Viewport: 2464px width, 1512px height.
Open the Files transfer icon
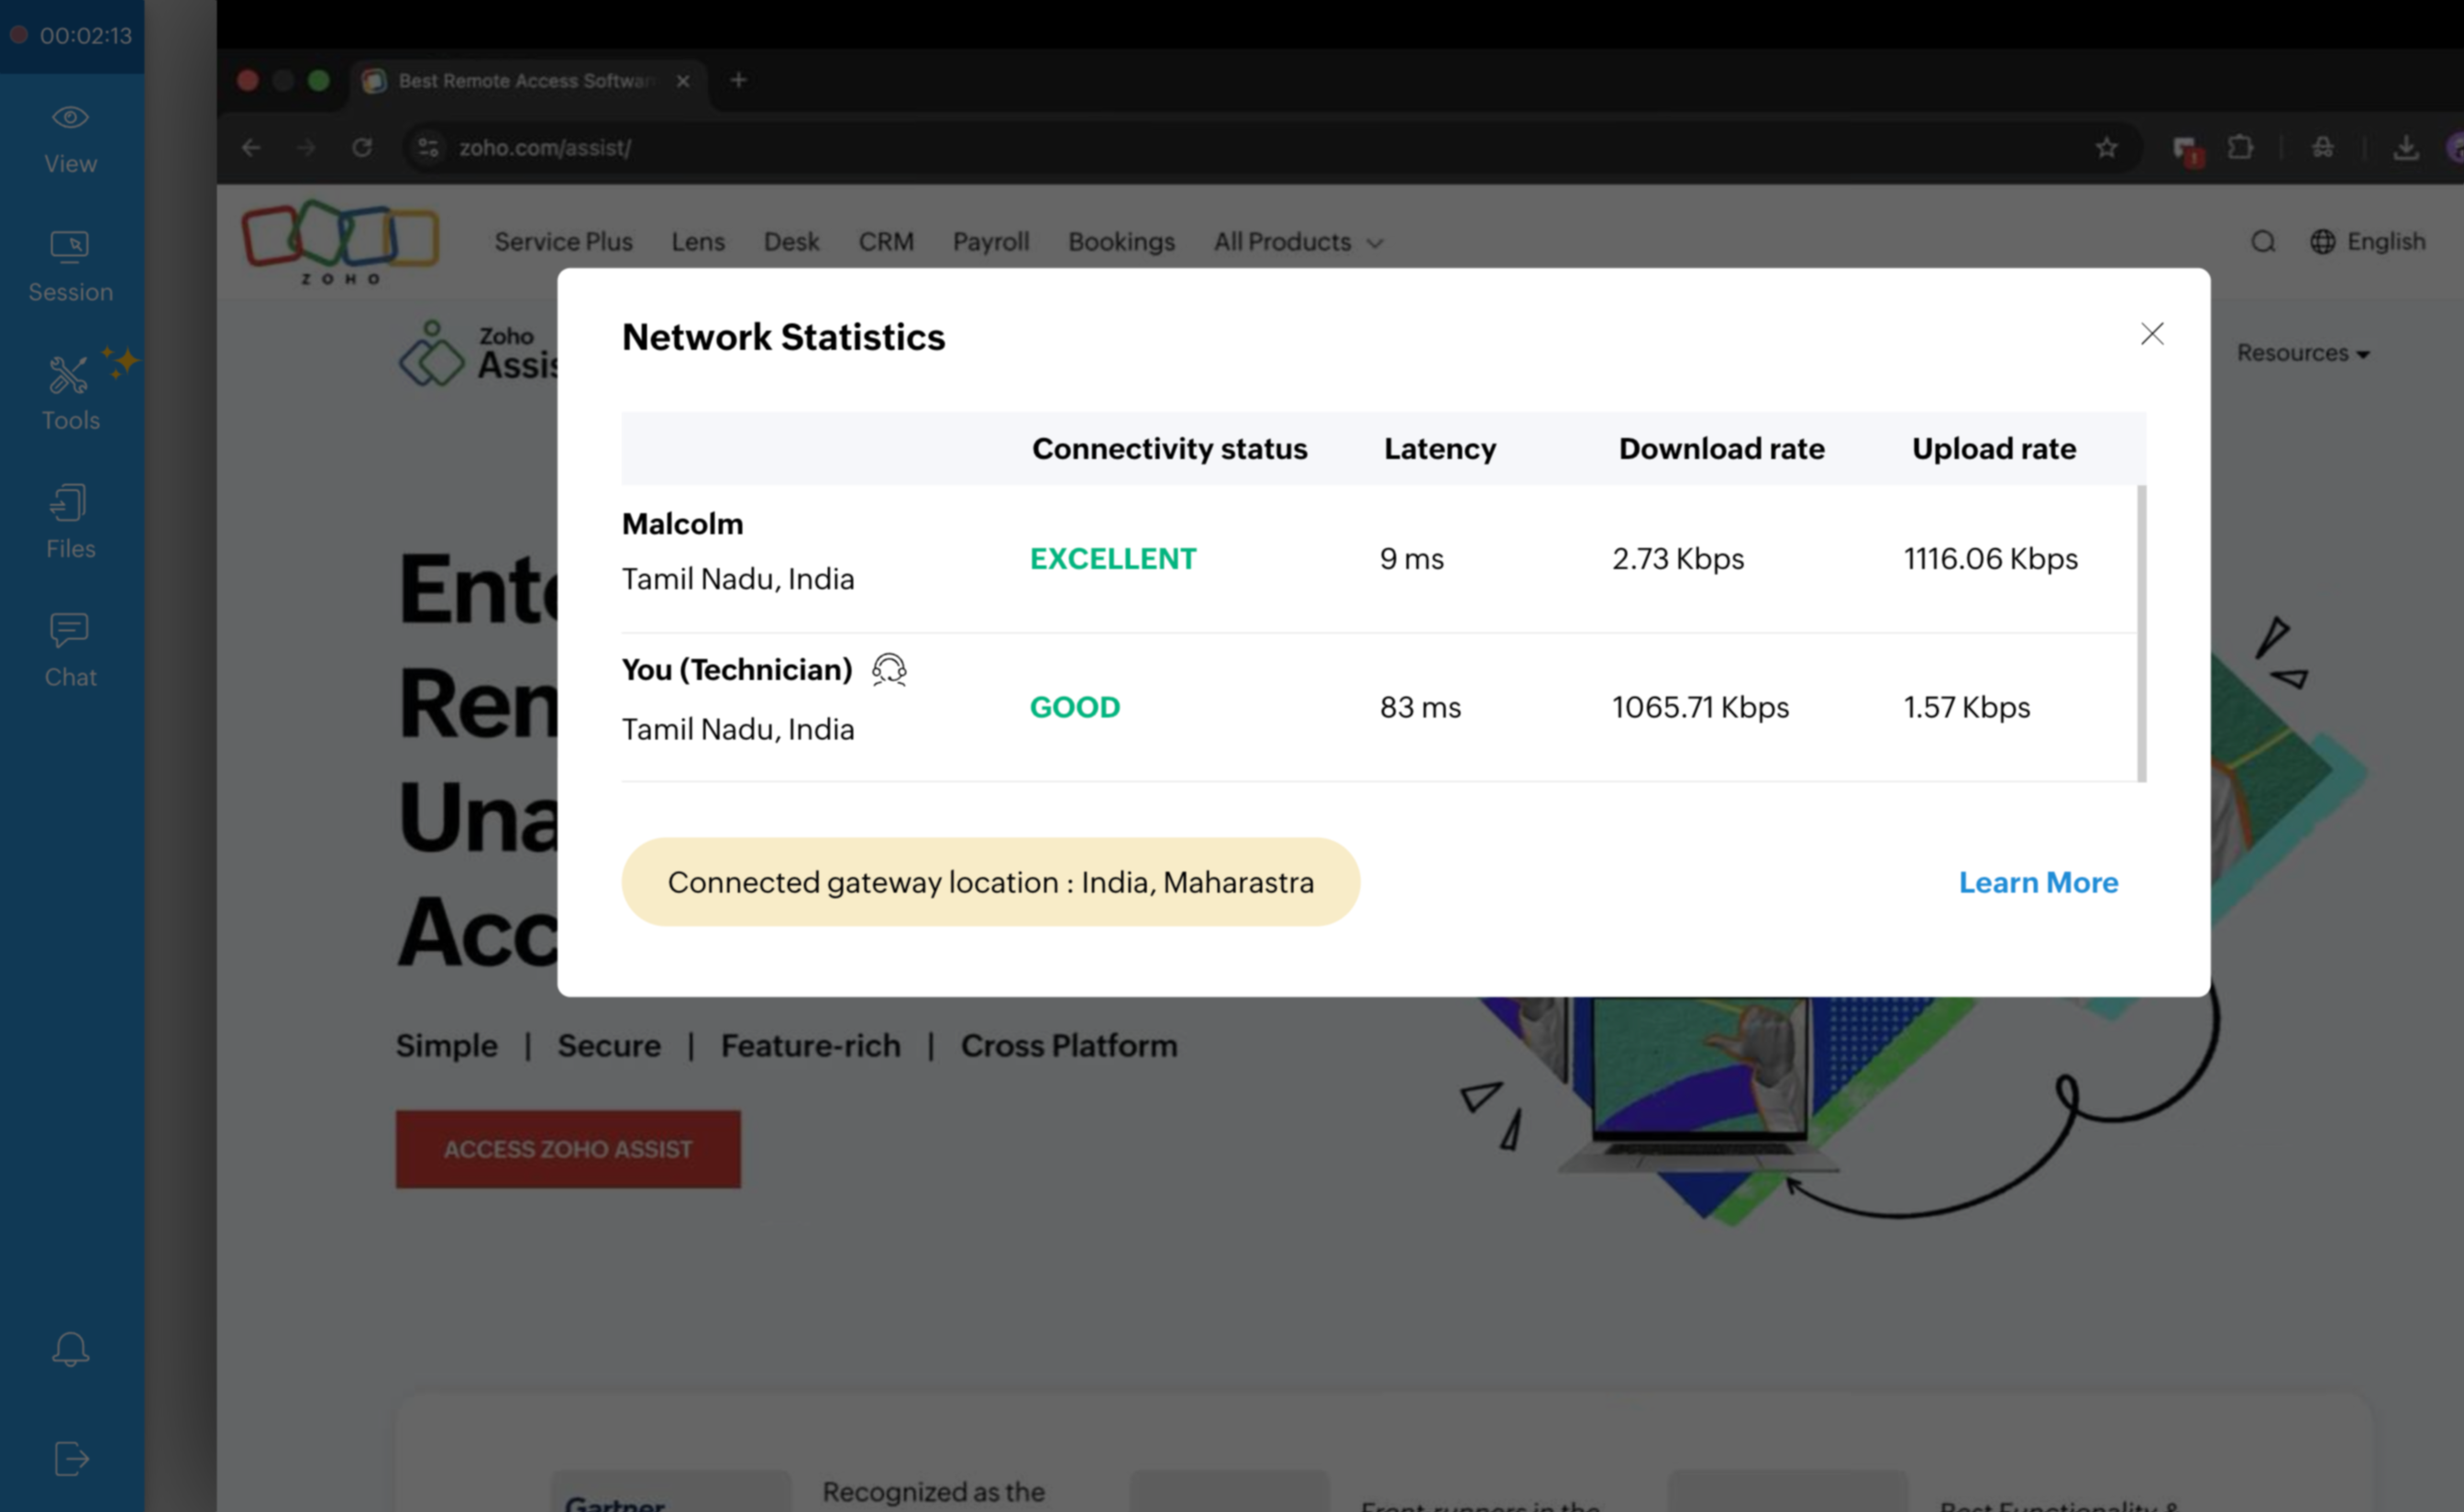coord(70,521)
